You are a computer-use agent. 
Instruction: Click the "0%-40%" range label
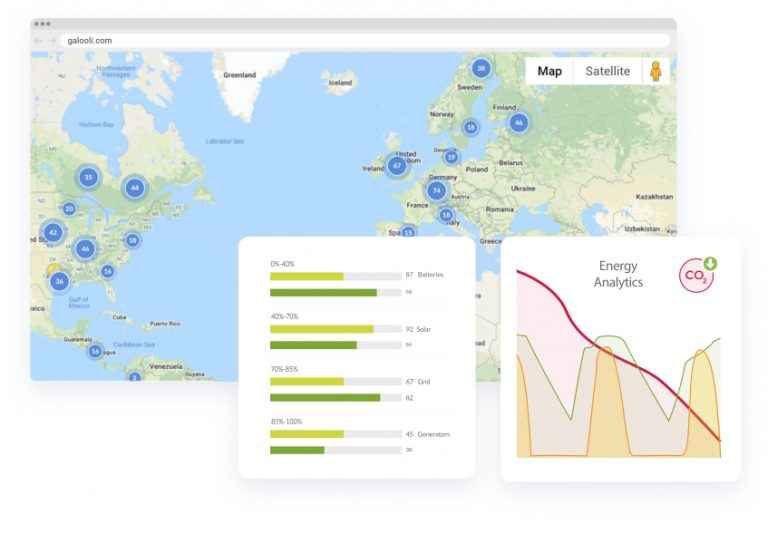282,264
